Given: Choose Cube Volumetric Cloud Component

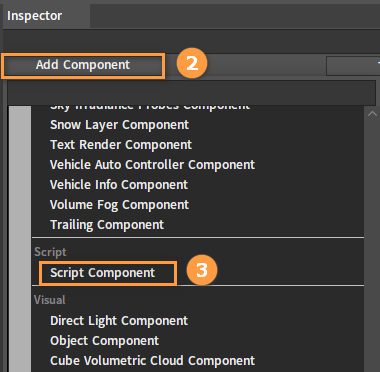Looking at the screenshot, I should click(x=152, y=361).
